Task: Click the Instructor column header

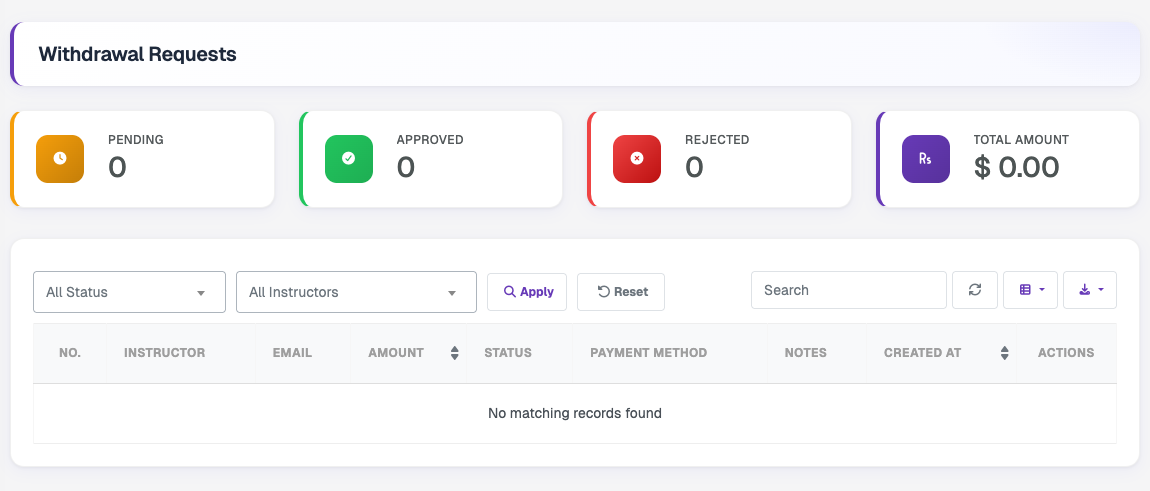Action: point(180,353)
